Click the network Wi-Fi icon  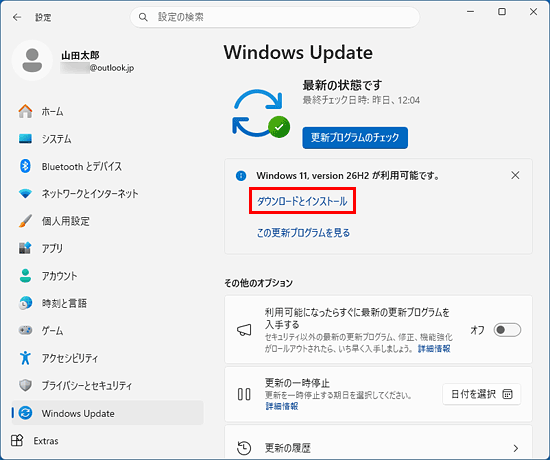pyautogui.click(x=25, y=193)
